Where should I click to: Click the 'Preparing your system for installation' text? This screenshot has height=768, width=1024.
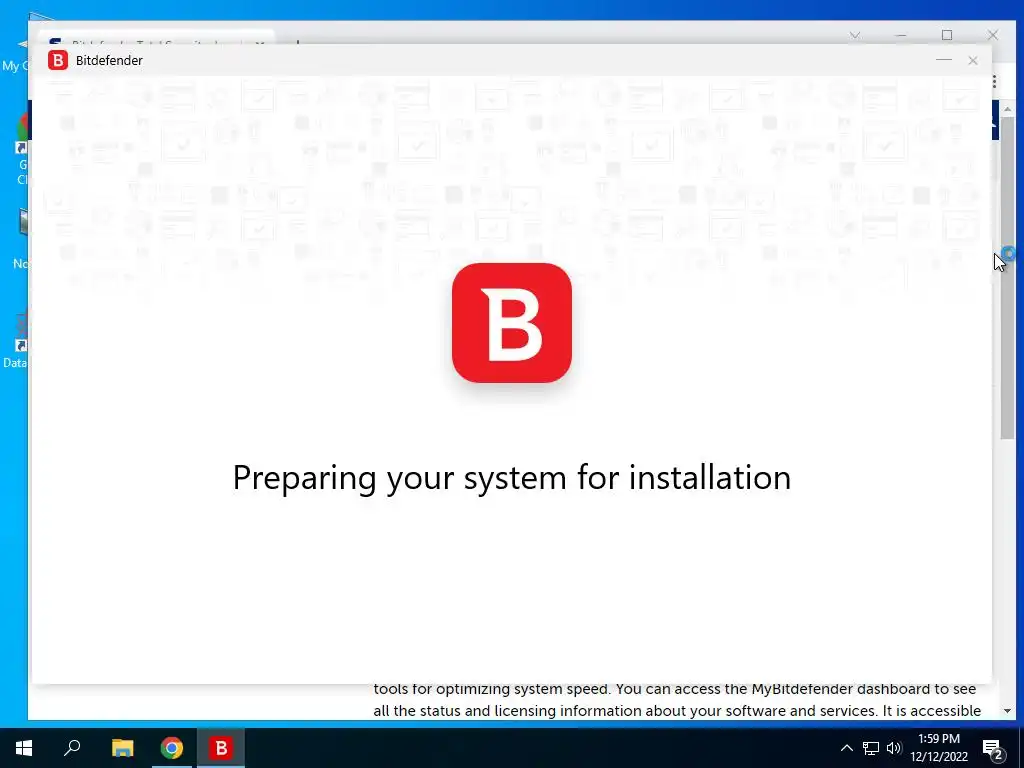click(511, 478)
